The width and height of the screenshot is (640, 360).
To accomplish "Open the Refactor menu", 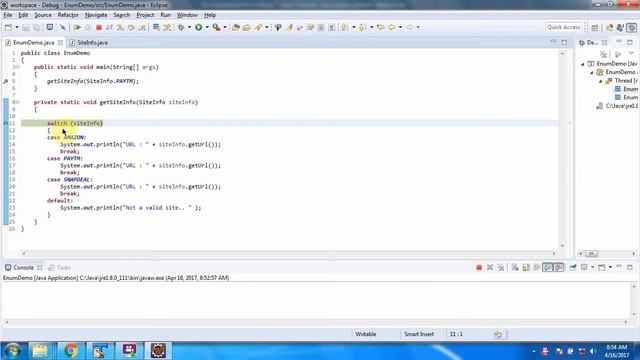I will pos(68,15).
